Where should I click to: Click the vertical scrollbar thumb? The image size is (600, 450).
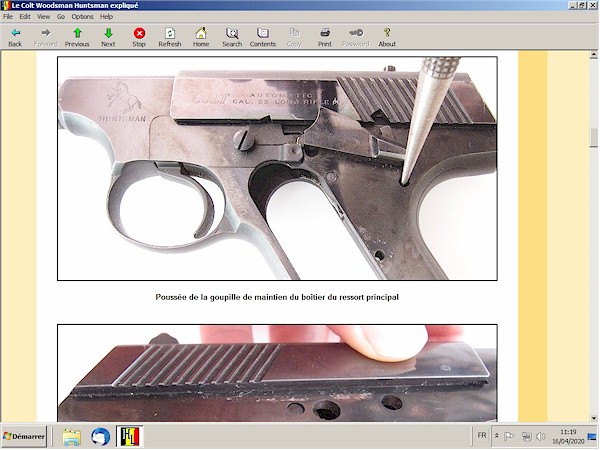[x=593, y=138]
